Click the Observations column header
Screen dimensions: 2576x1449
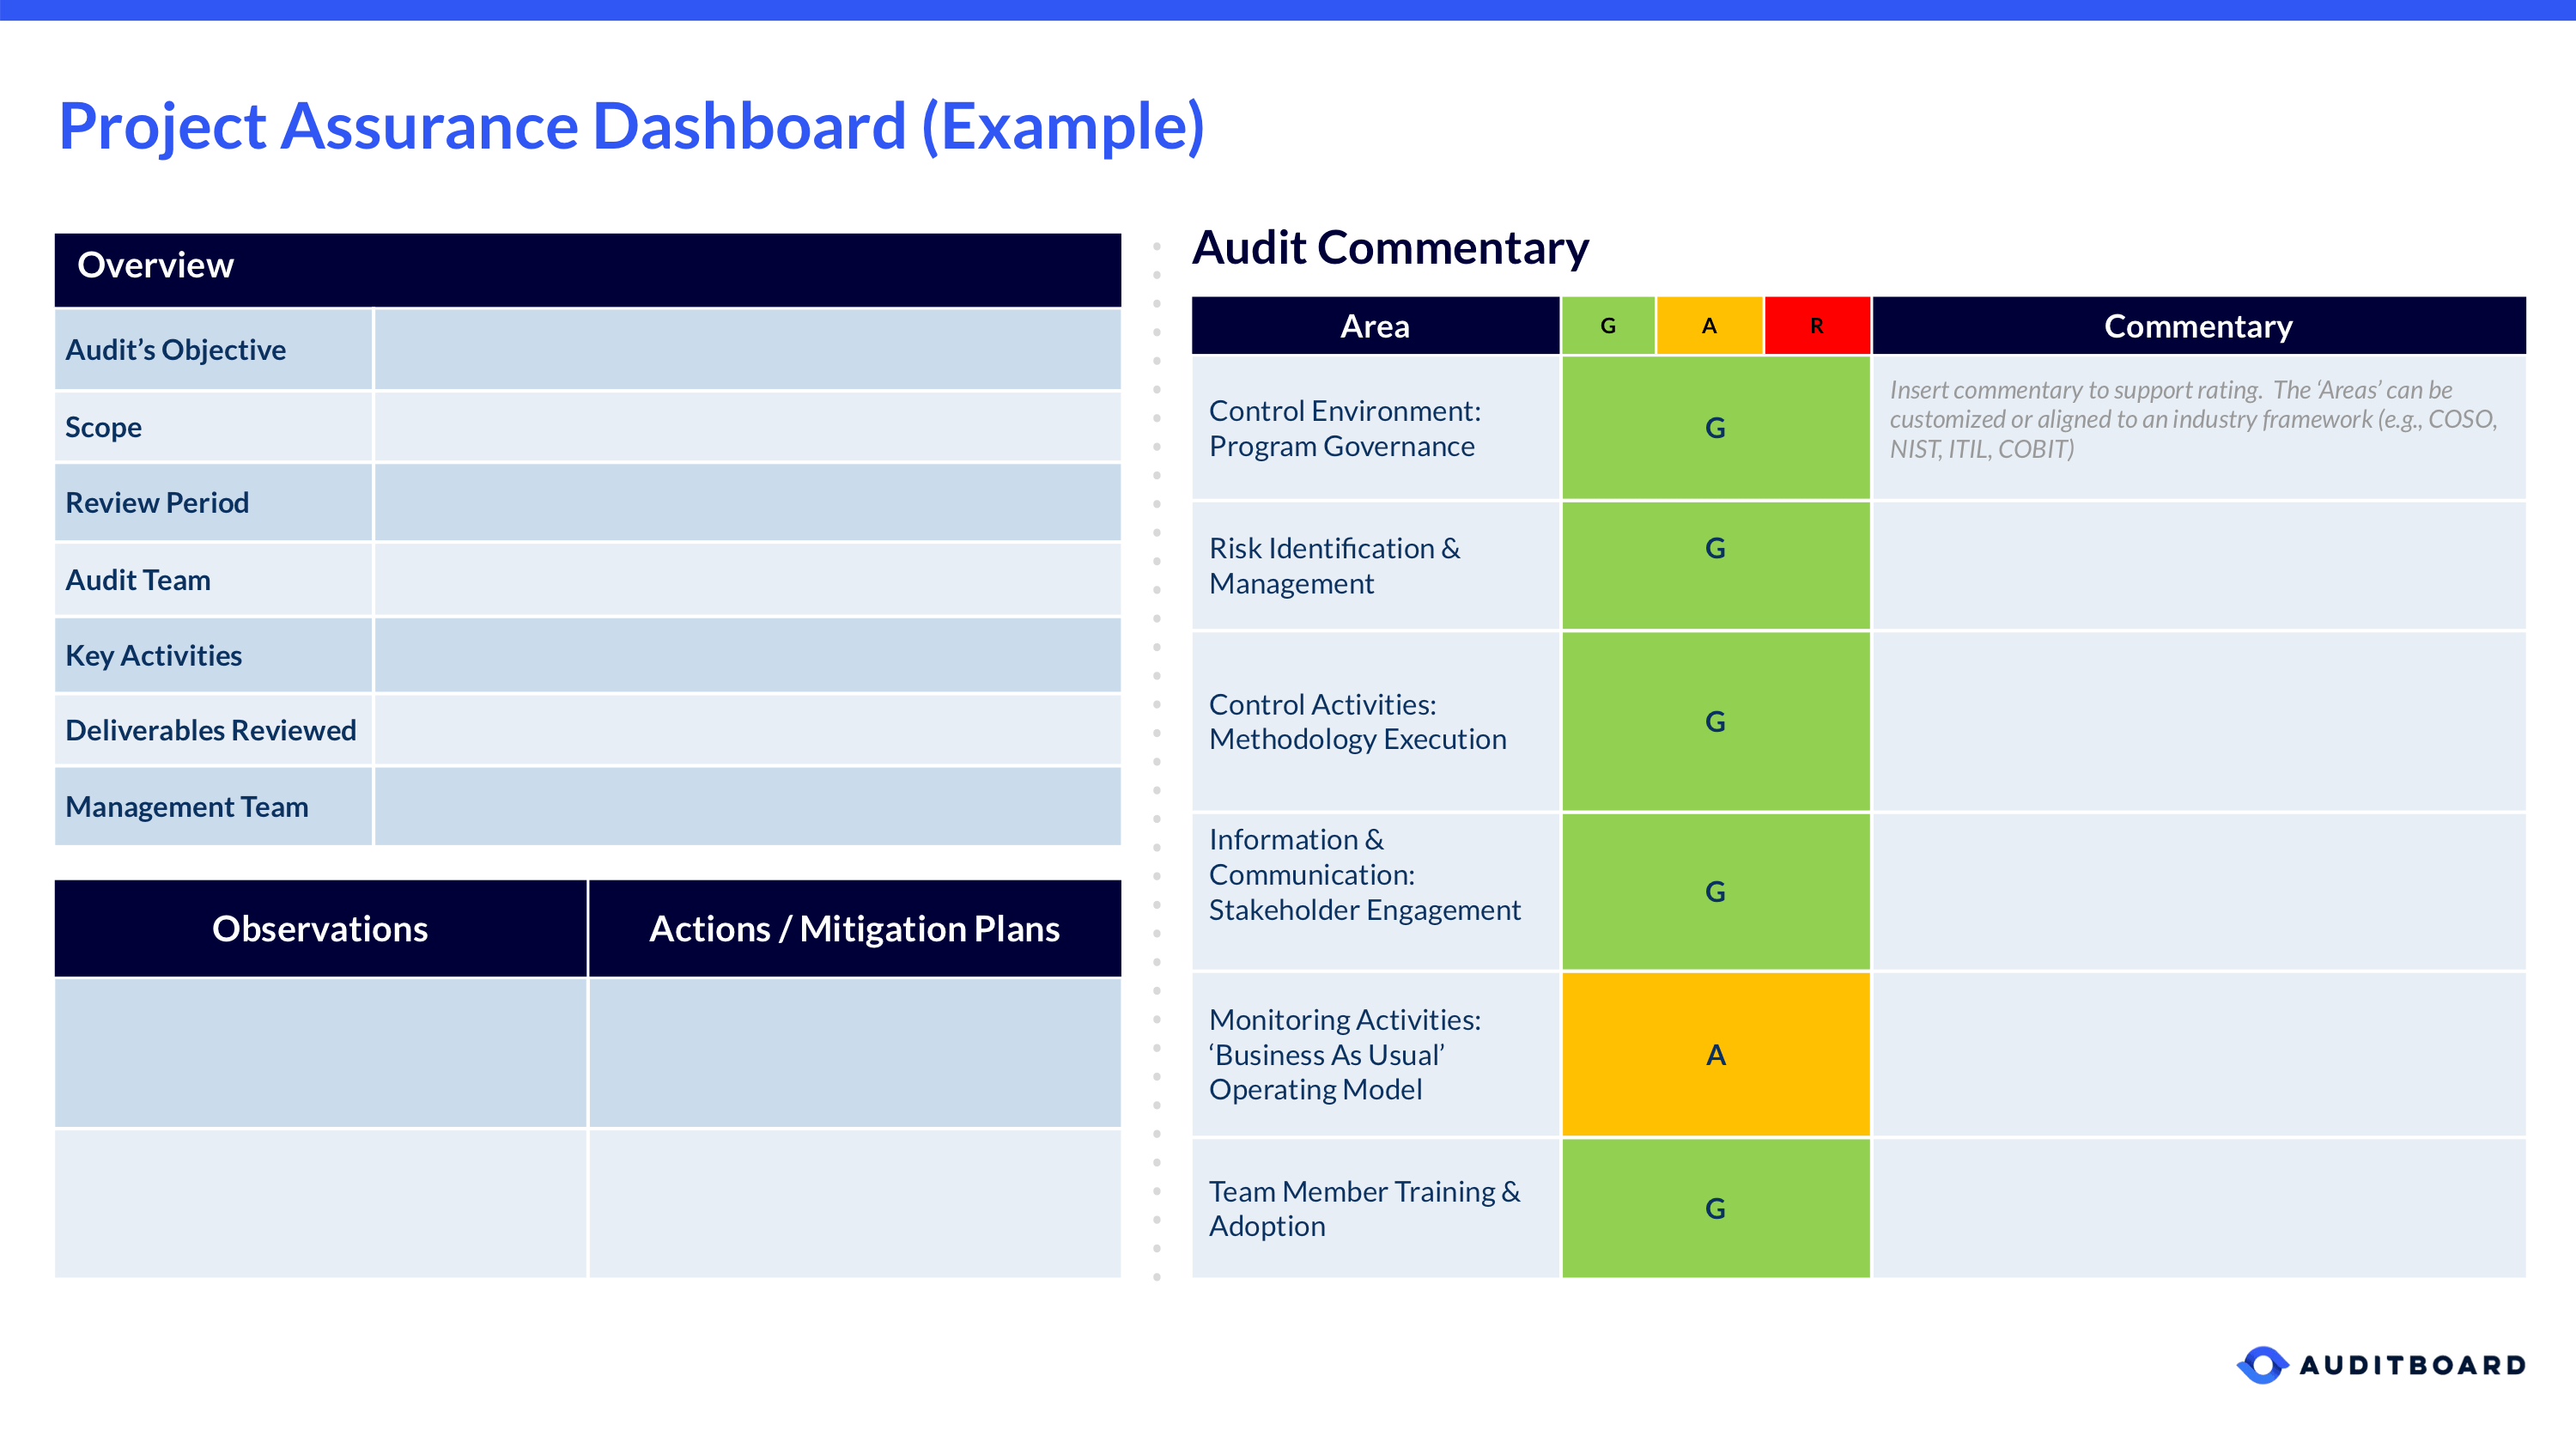coord(320,928)
